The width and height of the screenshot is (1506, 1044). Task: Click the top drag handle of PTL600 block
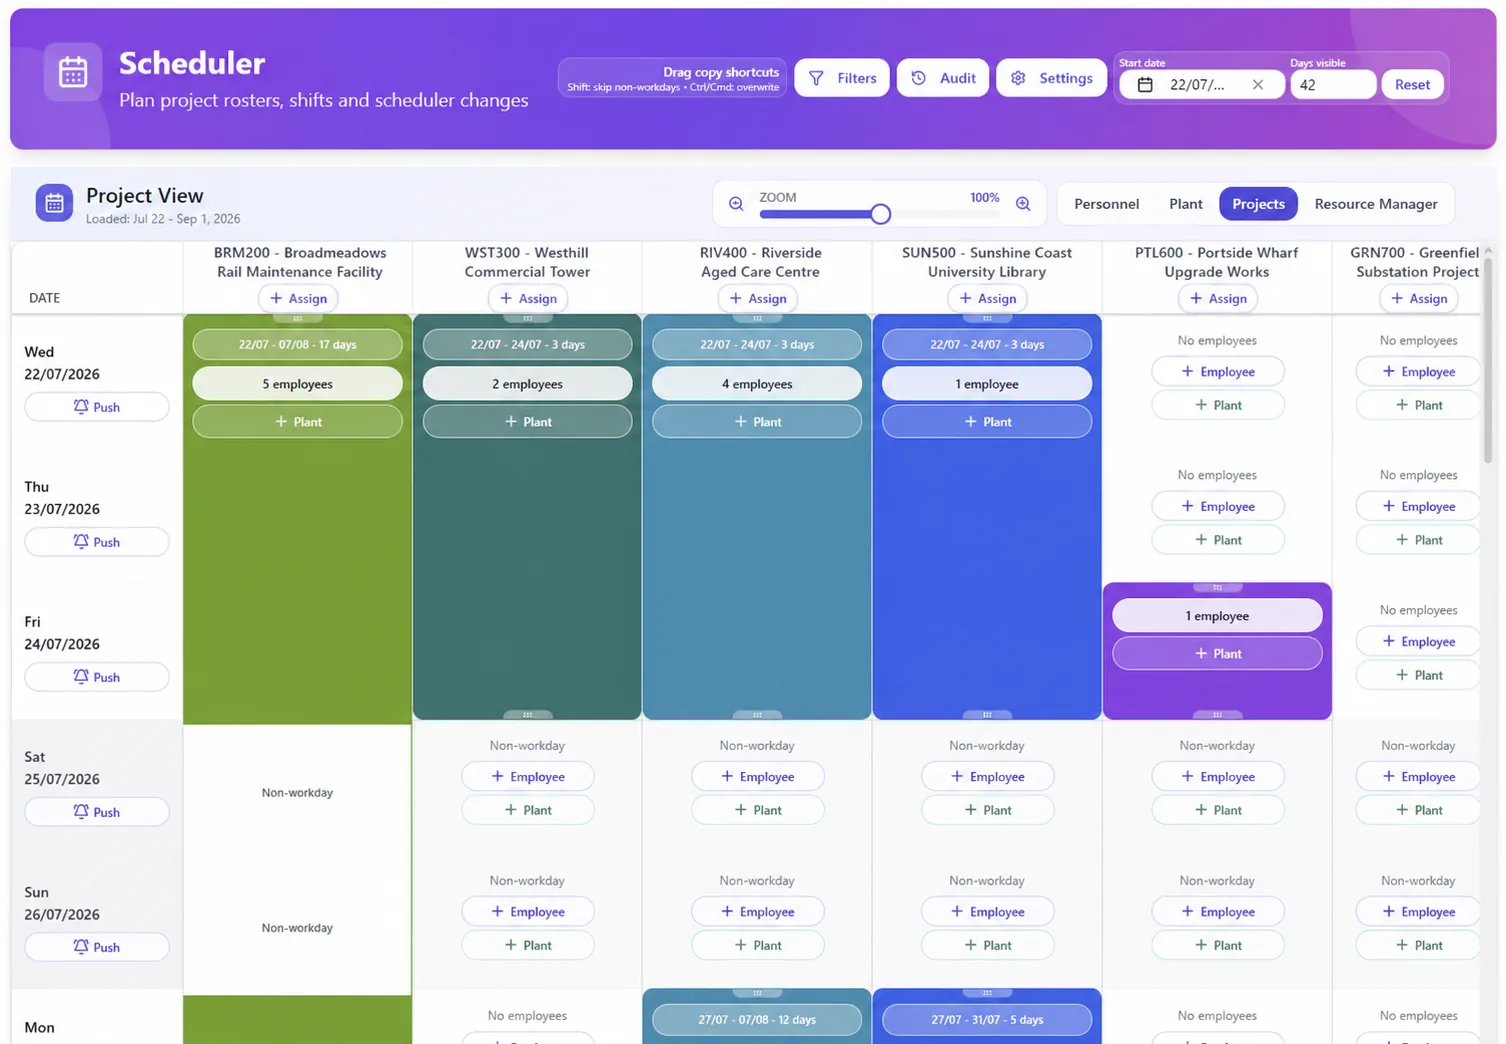(1217, 587)
